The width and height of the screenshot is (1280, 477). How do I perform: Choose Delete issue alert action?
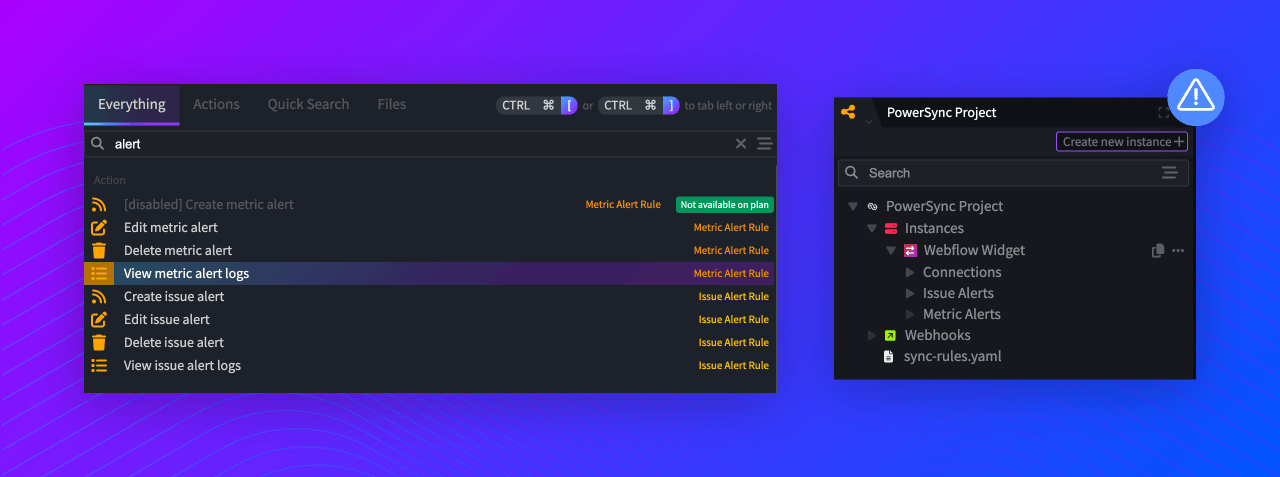click(430, 342)
